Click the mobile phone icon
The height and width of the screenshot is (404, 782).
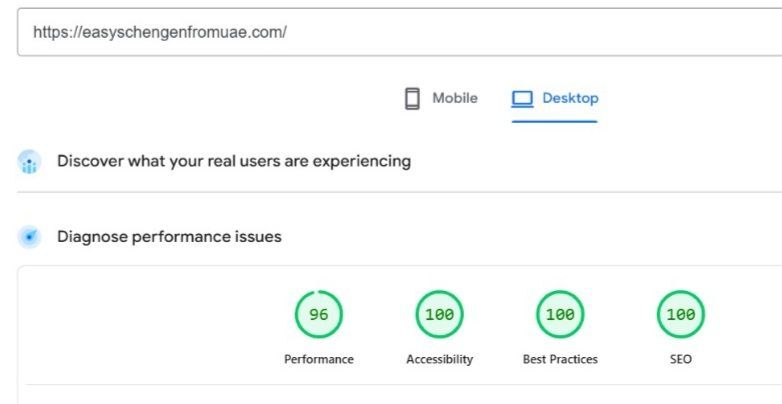point(412,99)
